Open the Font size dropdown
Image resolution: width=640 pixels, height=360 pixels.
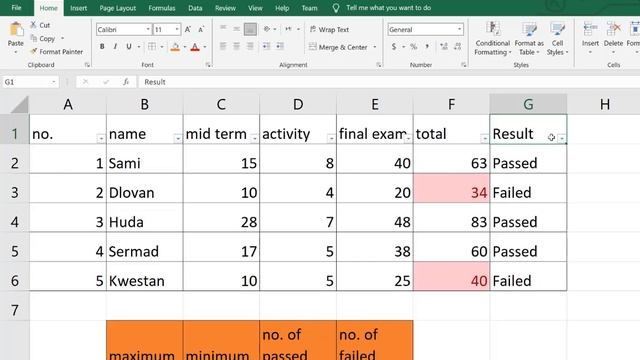(x=177, y=29)
